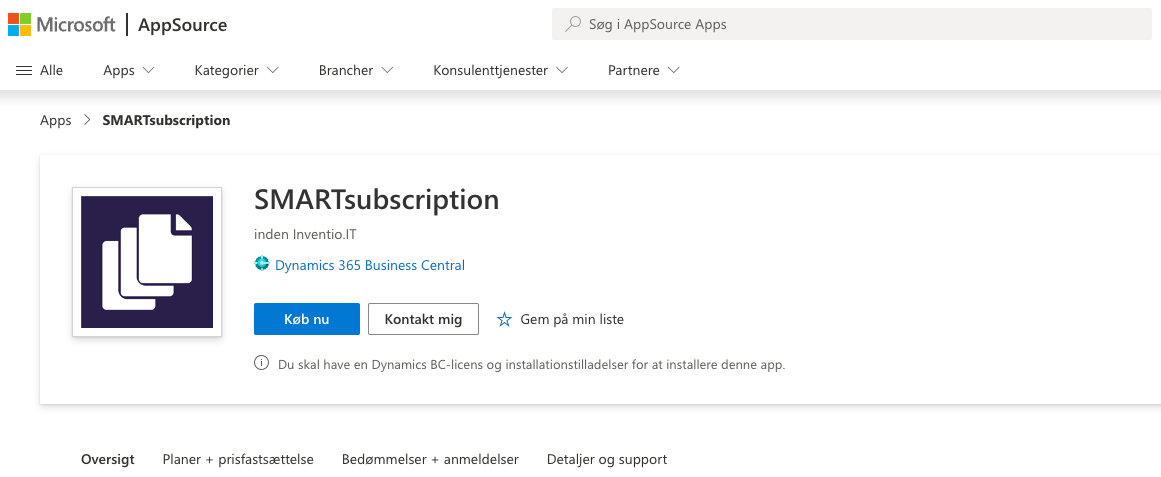Click the Microsoft logo
The height and width of the screenshot is (477, 1161).
pyautogui.click(x=62, y=25)
